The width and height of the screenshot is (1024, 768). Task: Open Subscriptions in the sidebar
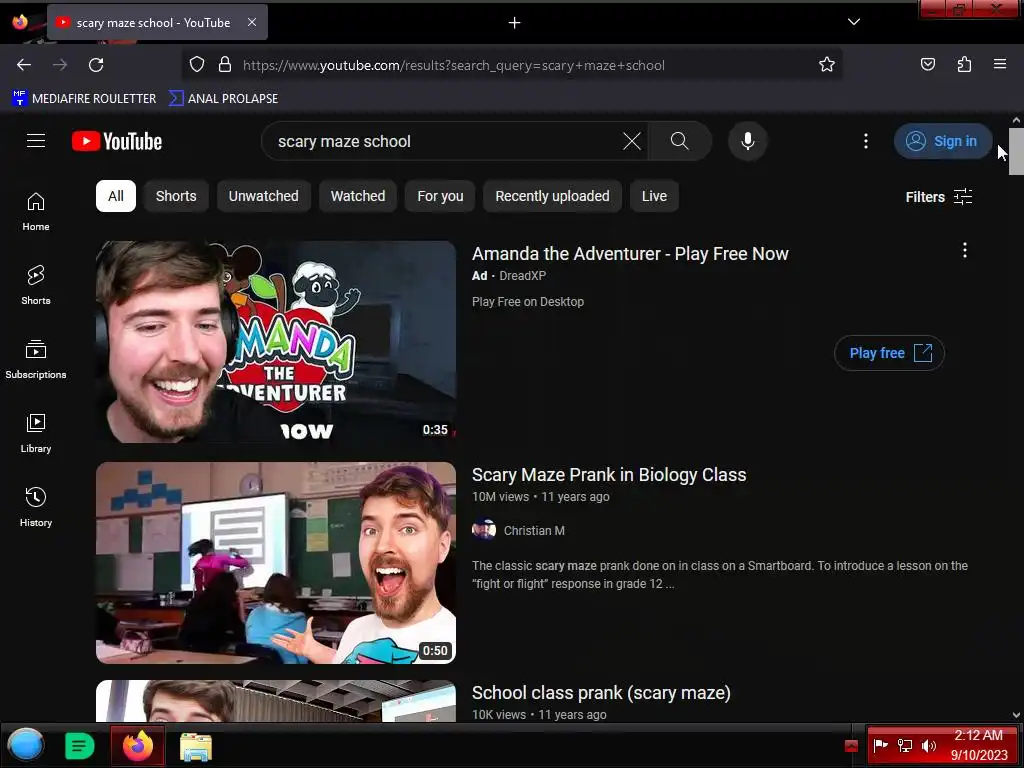(x=36, y=359)
